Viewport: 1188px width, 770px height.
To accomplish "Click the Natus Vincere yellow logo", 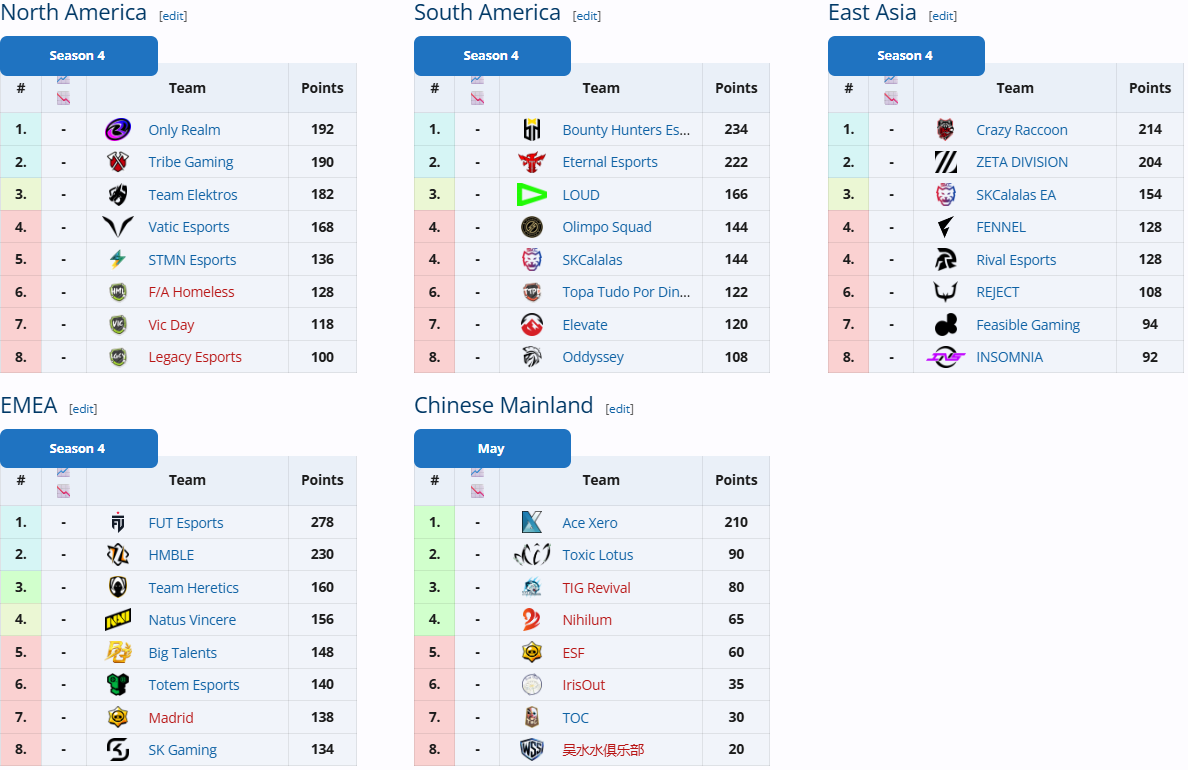I will [118, 620].
